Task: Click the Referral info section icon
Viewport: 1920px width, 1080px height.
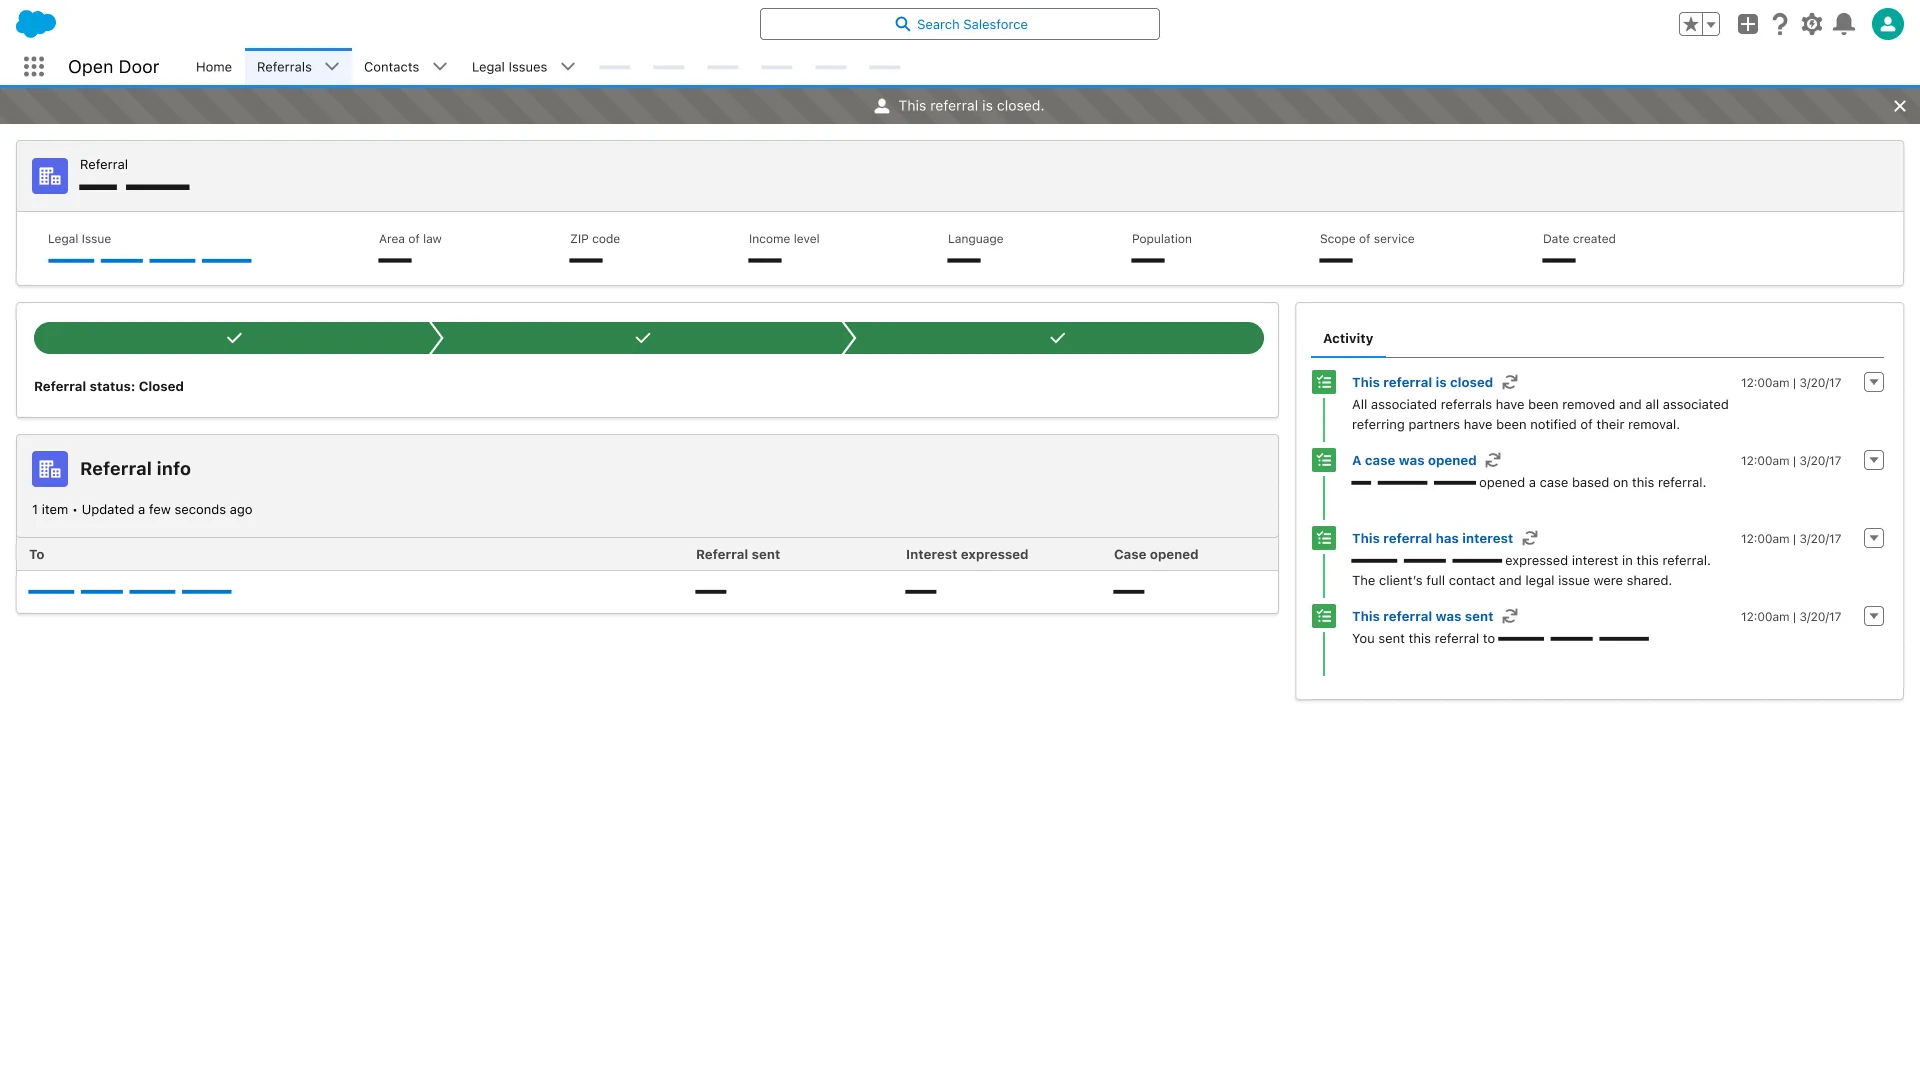Action: tap(50, 469)
